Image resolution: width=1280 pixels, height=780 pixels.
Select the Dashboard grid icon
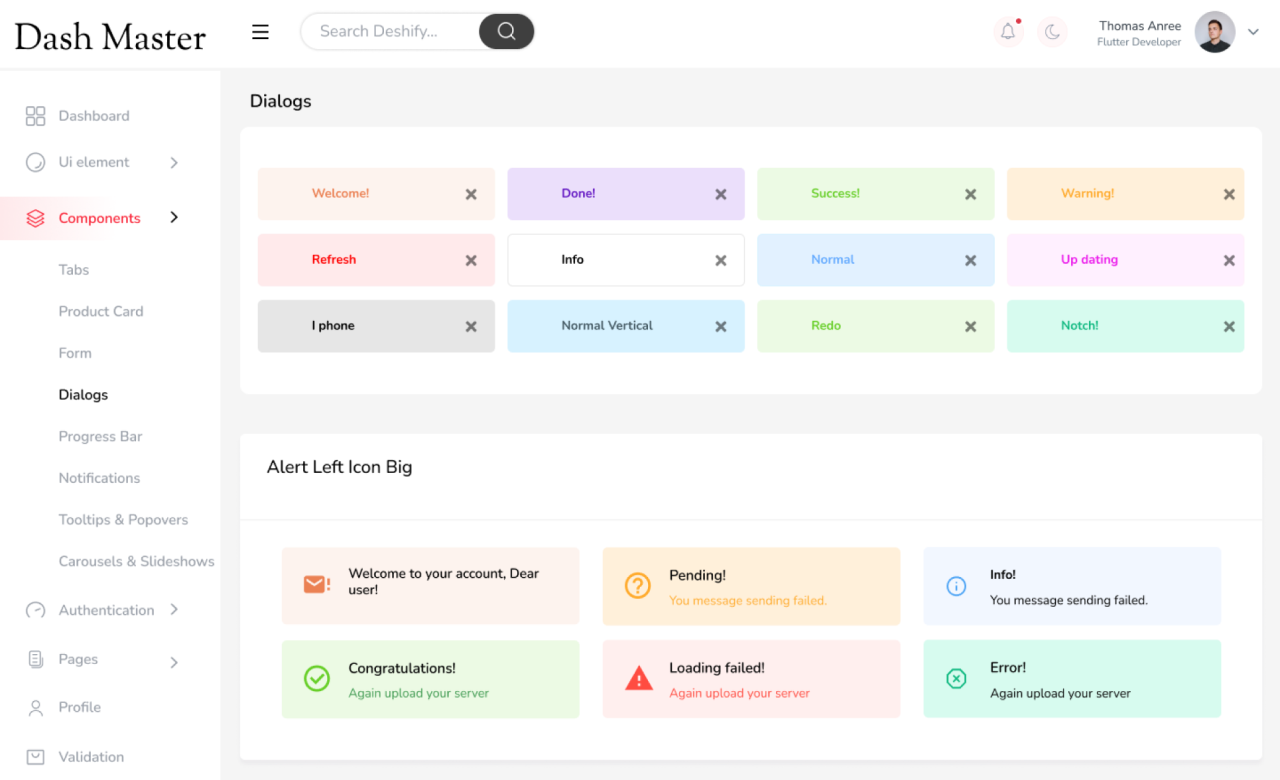[35, 115]
